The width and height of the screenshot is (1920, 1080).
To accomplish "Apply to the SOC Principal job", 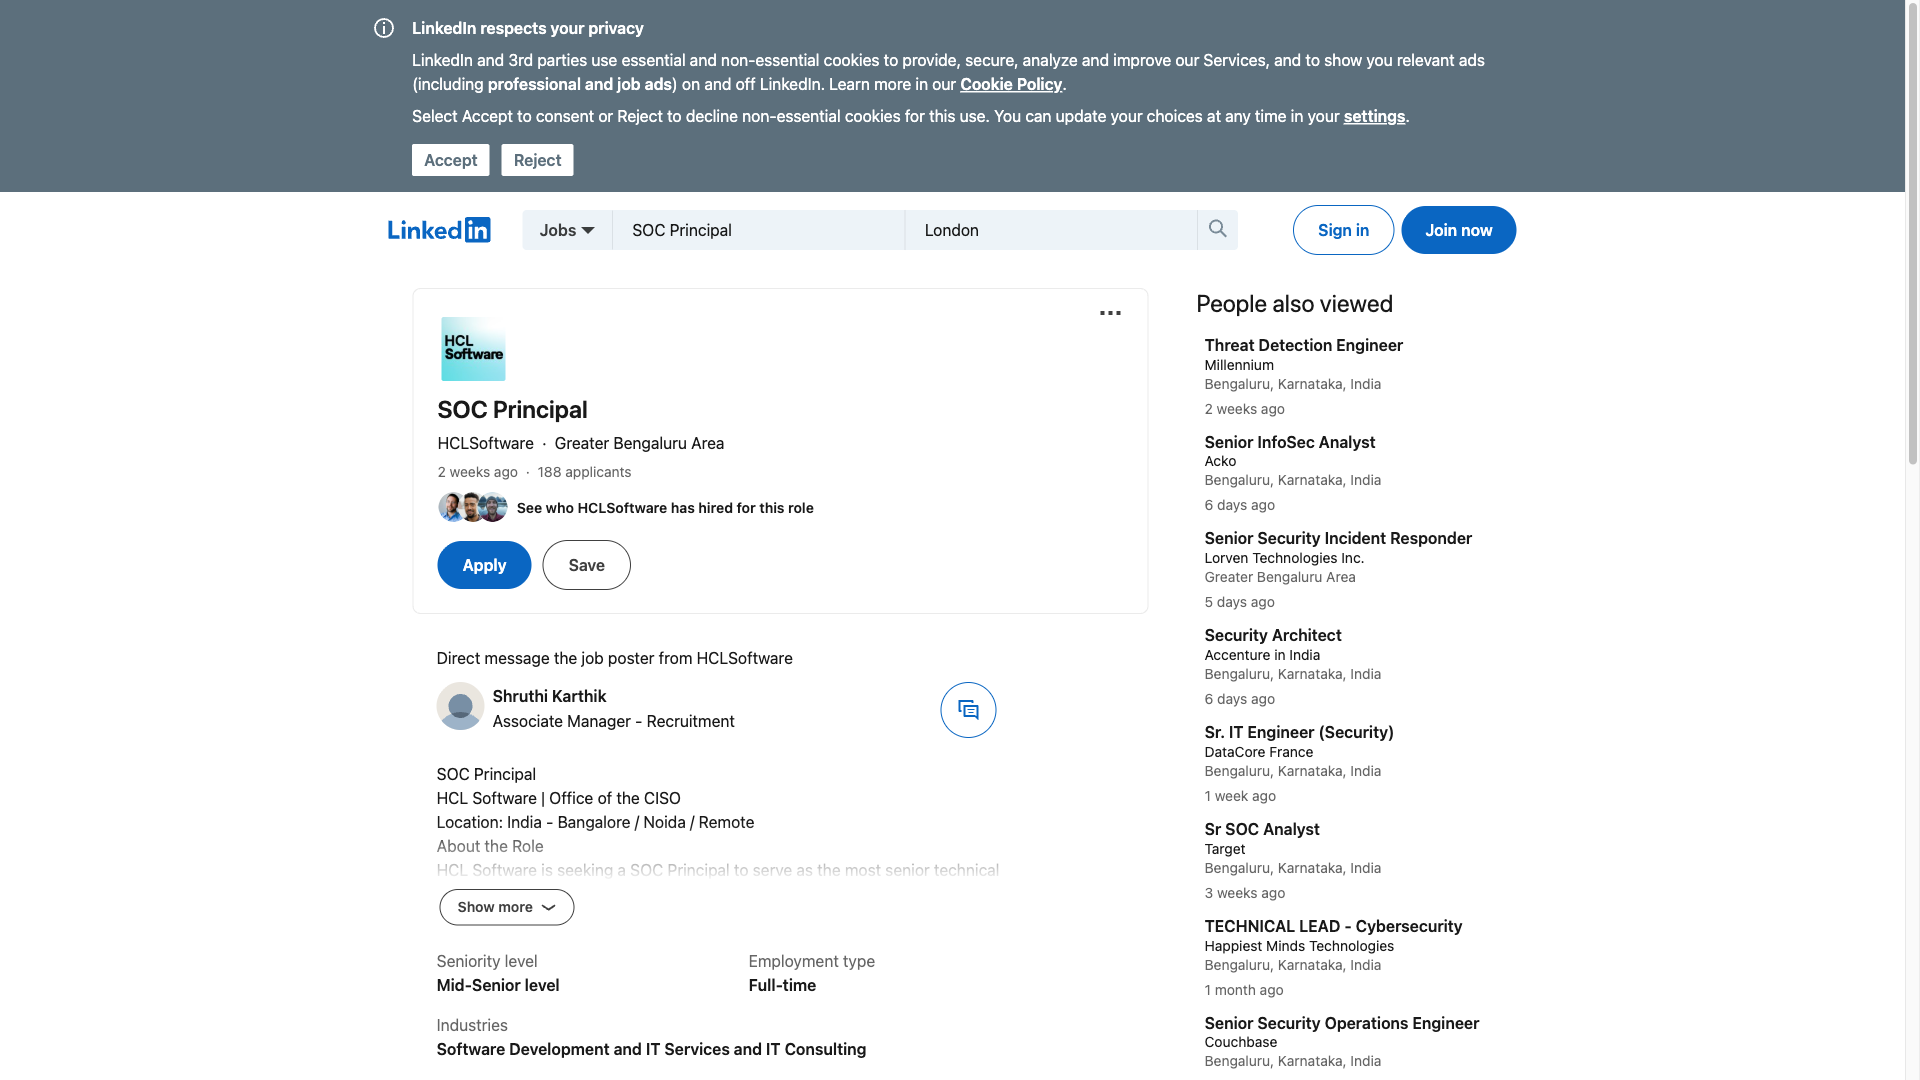I will 484,565.
